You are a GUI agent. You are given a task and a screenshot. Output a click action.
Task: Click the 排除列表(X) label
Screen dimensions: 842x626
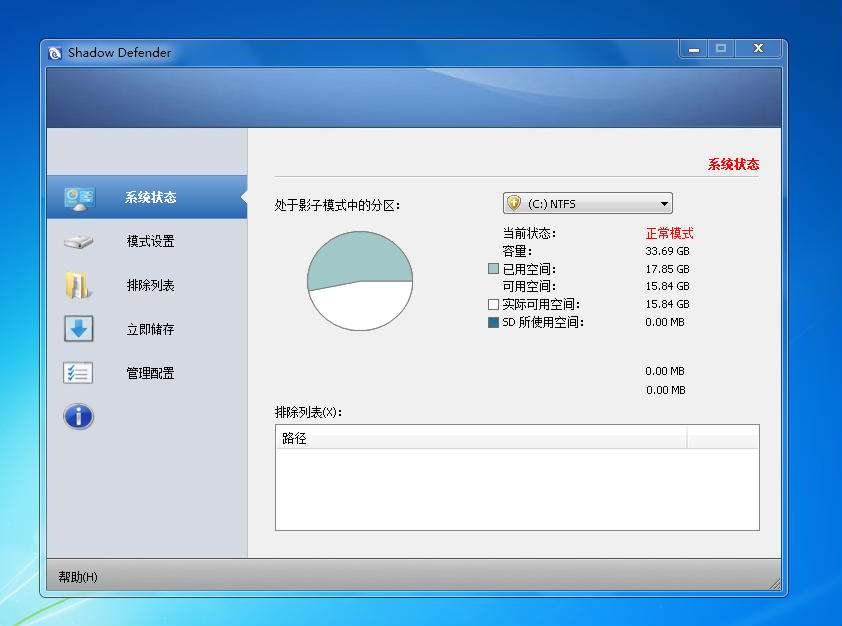[x=308, y=412]
